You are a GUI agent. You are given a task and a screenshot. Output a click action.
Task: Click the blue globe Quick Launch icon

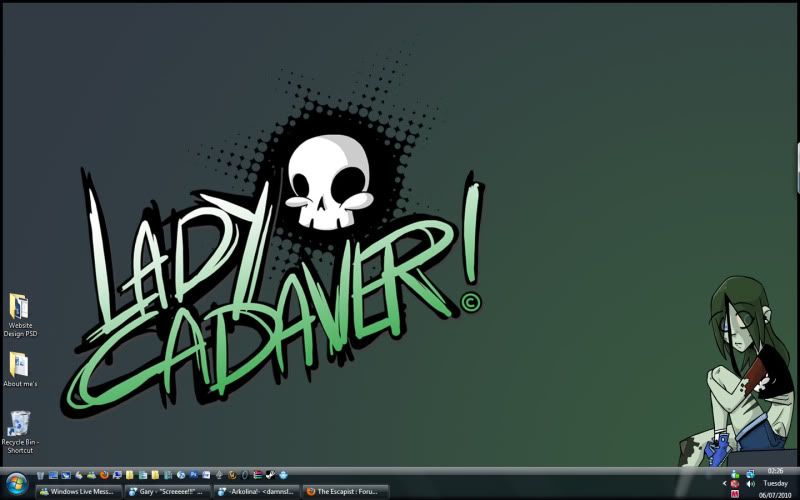click(x=181, y=475)
